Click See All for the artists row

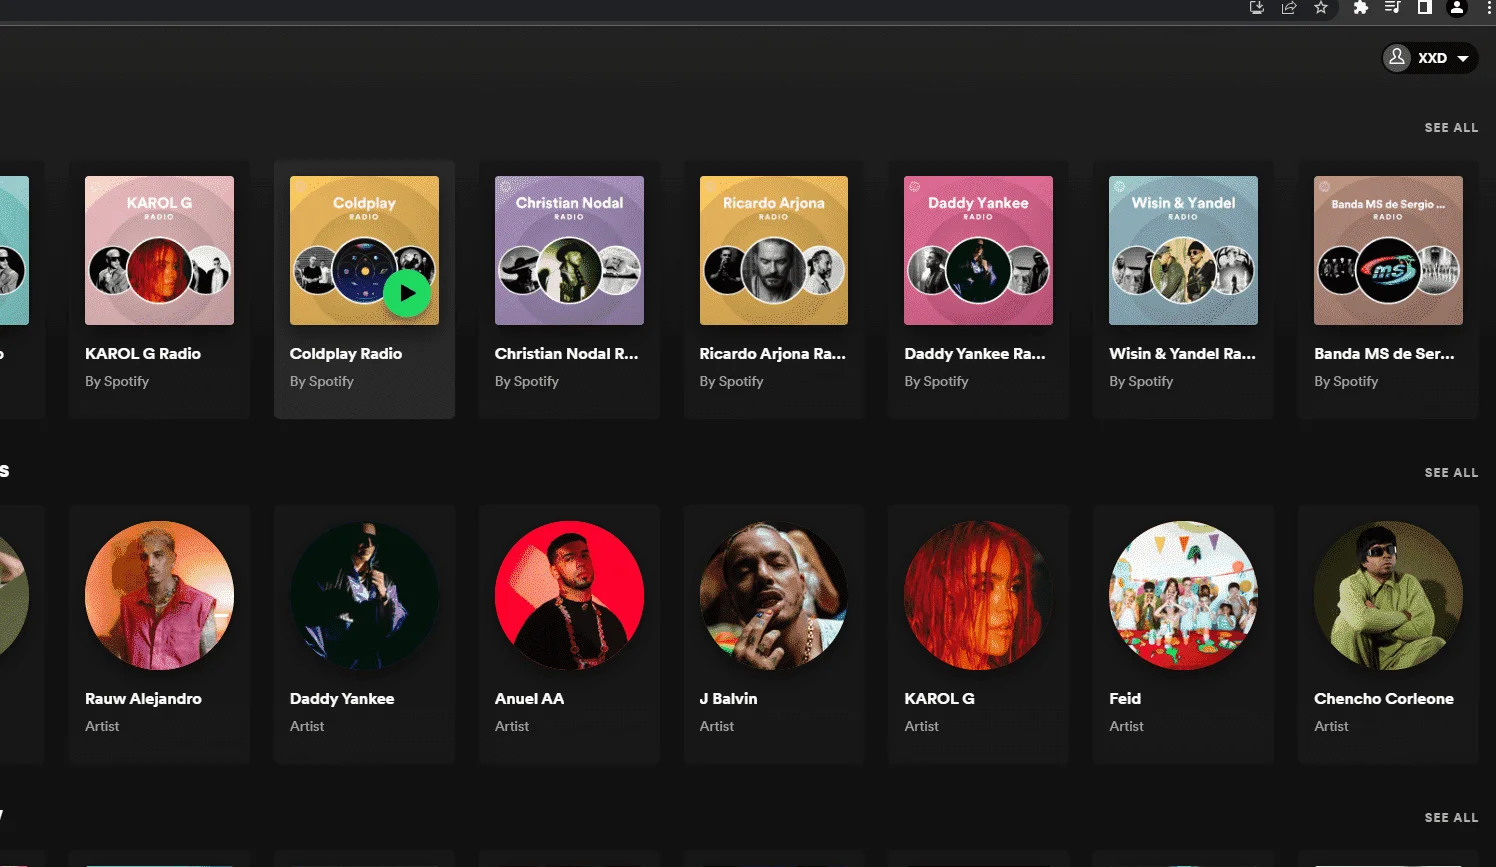[x=1451, y=473]
